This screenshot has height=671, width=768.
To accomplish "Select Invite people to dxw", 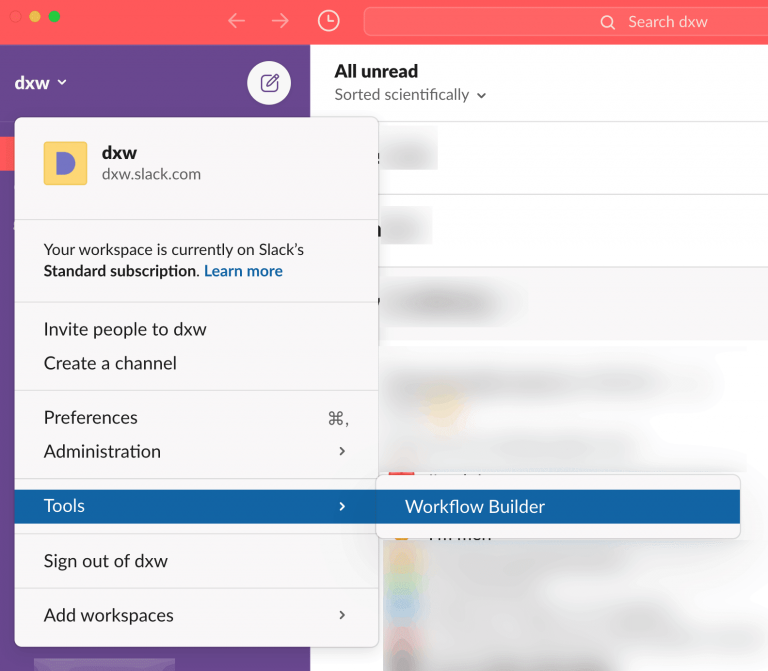I will (x=196, y=330).
